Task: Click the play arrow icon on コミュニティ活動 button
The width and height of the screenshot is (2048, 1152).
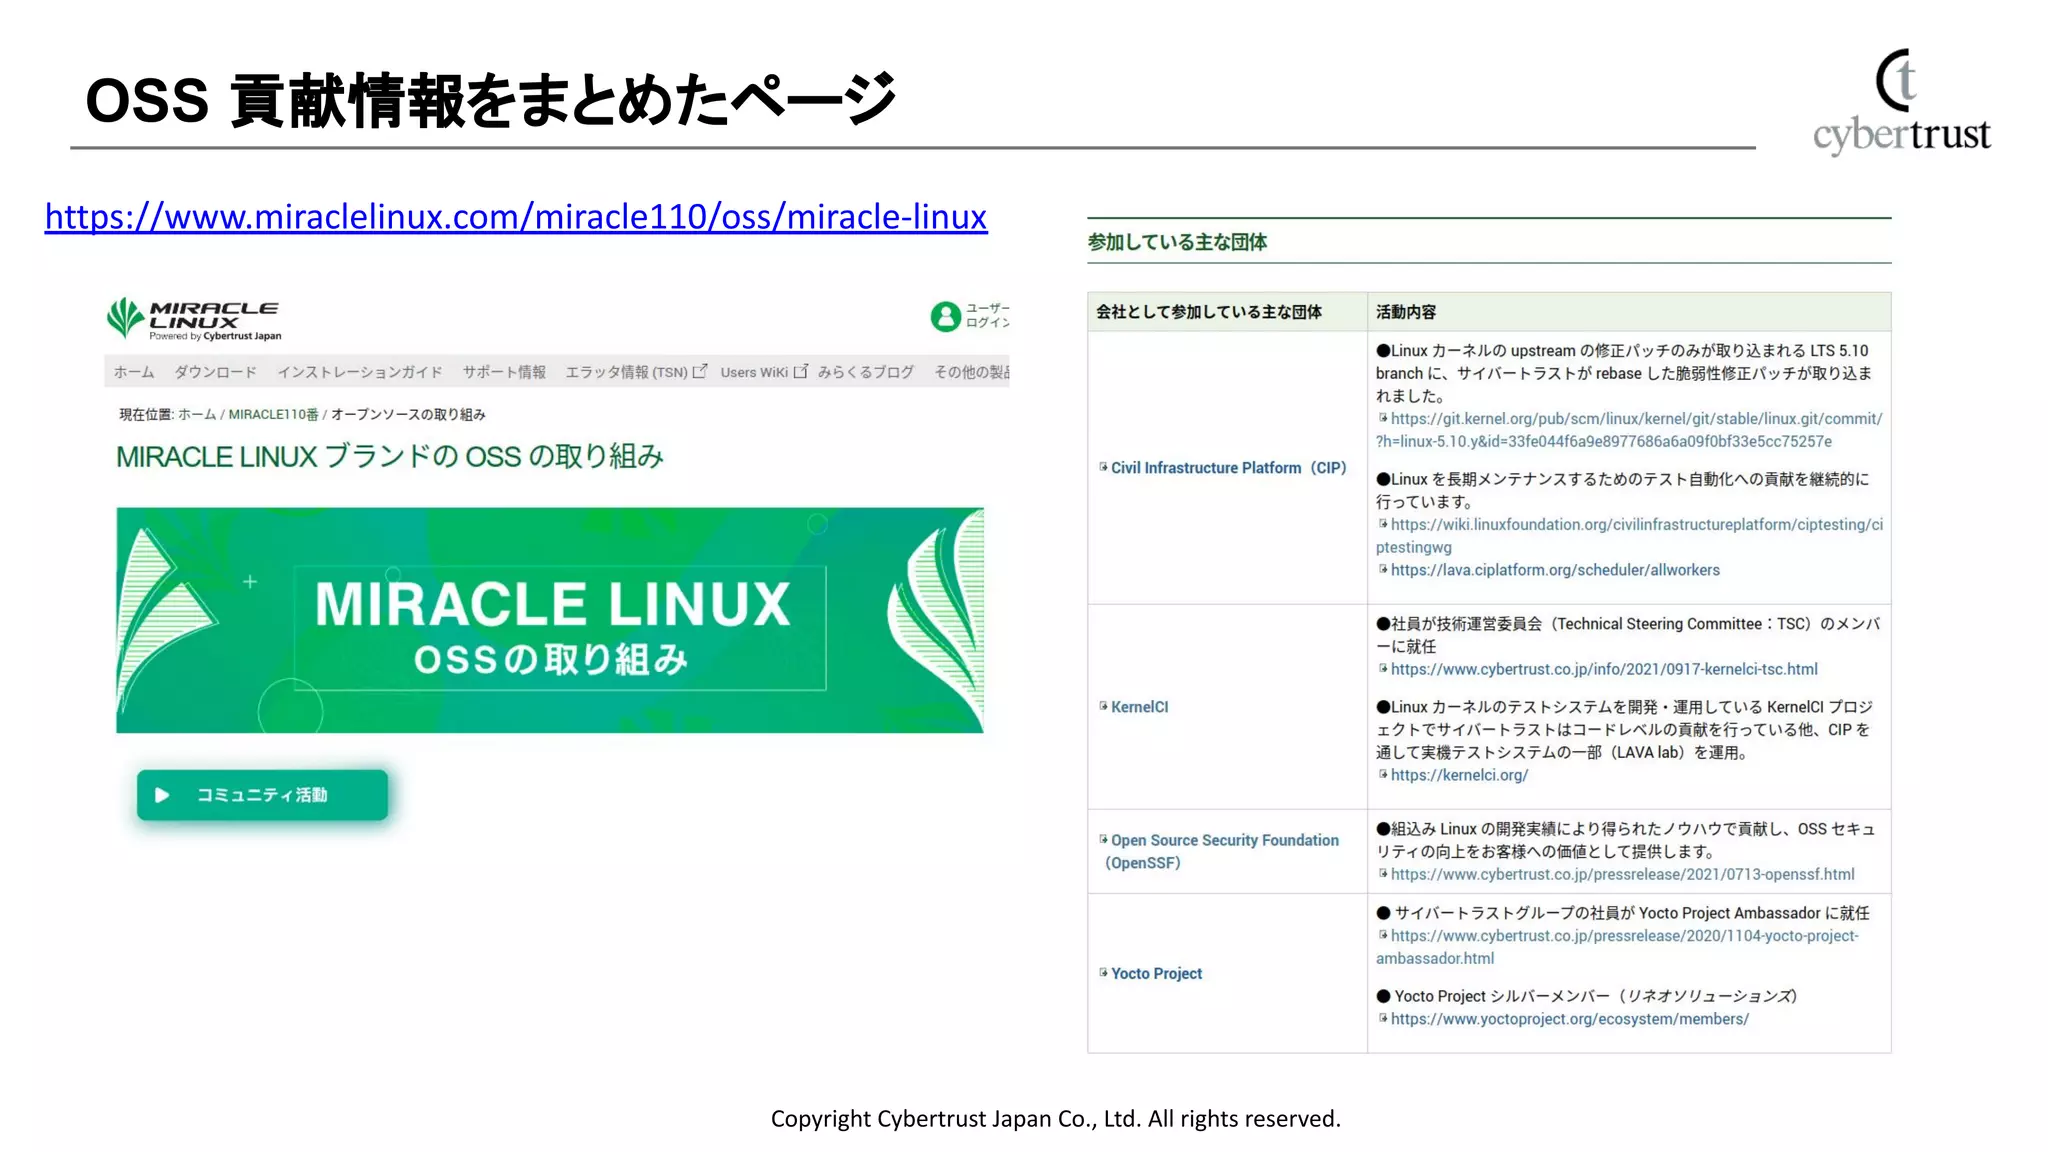Action: [162, 795]
